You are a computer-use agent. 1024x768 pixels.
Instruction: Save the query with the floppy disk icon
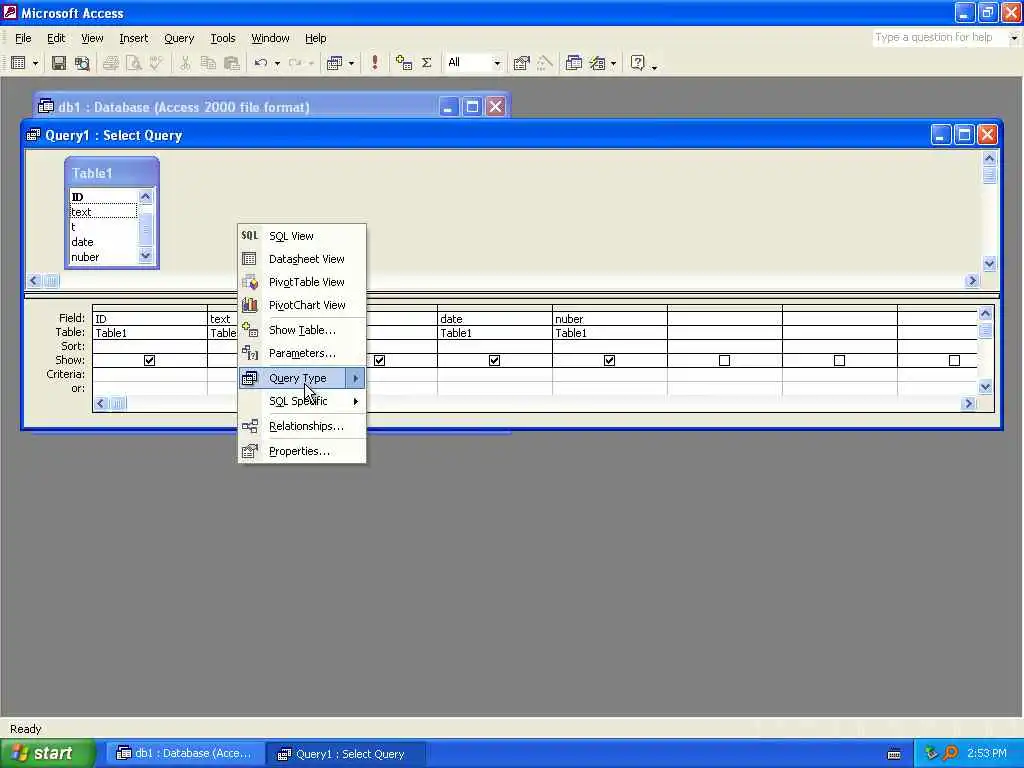coord(59,63)
